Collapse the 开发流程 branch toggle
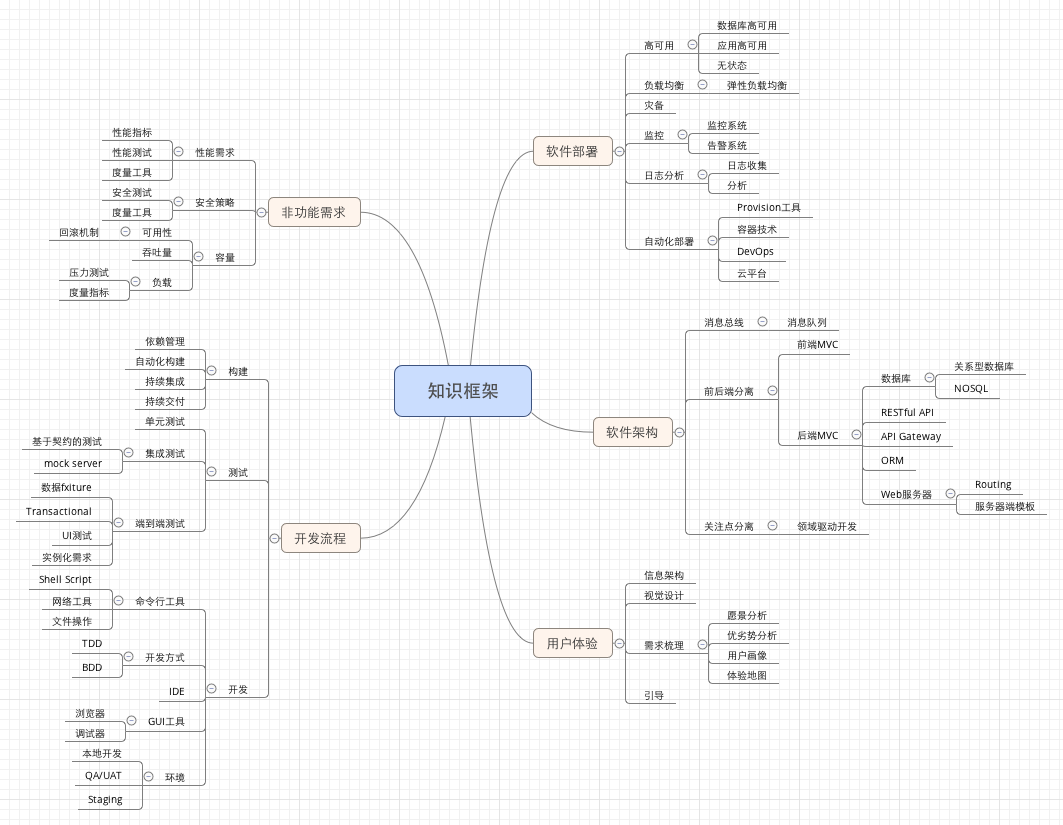The width and height of the screenshot is (1063, 825). pyautogui.click(x=274, y=538)
